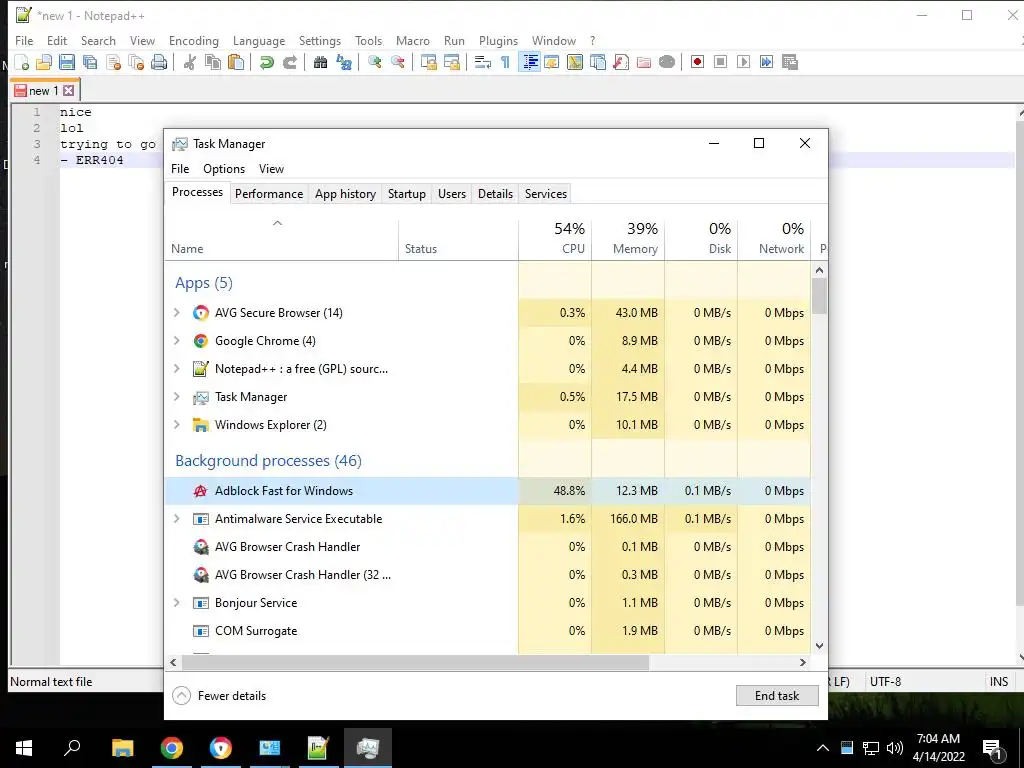The image size is (1024, 768).
Task: Click the Windows Start button
Action: [24, 748]
